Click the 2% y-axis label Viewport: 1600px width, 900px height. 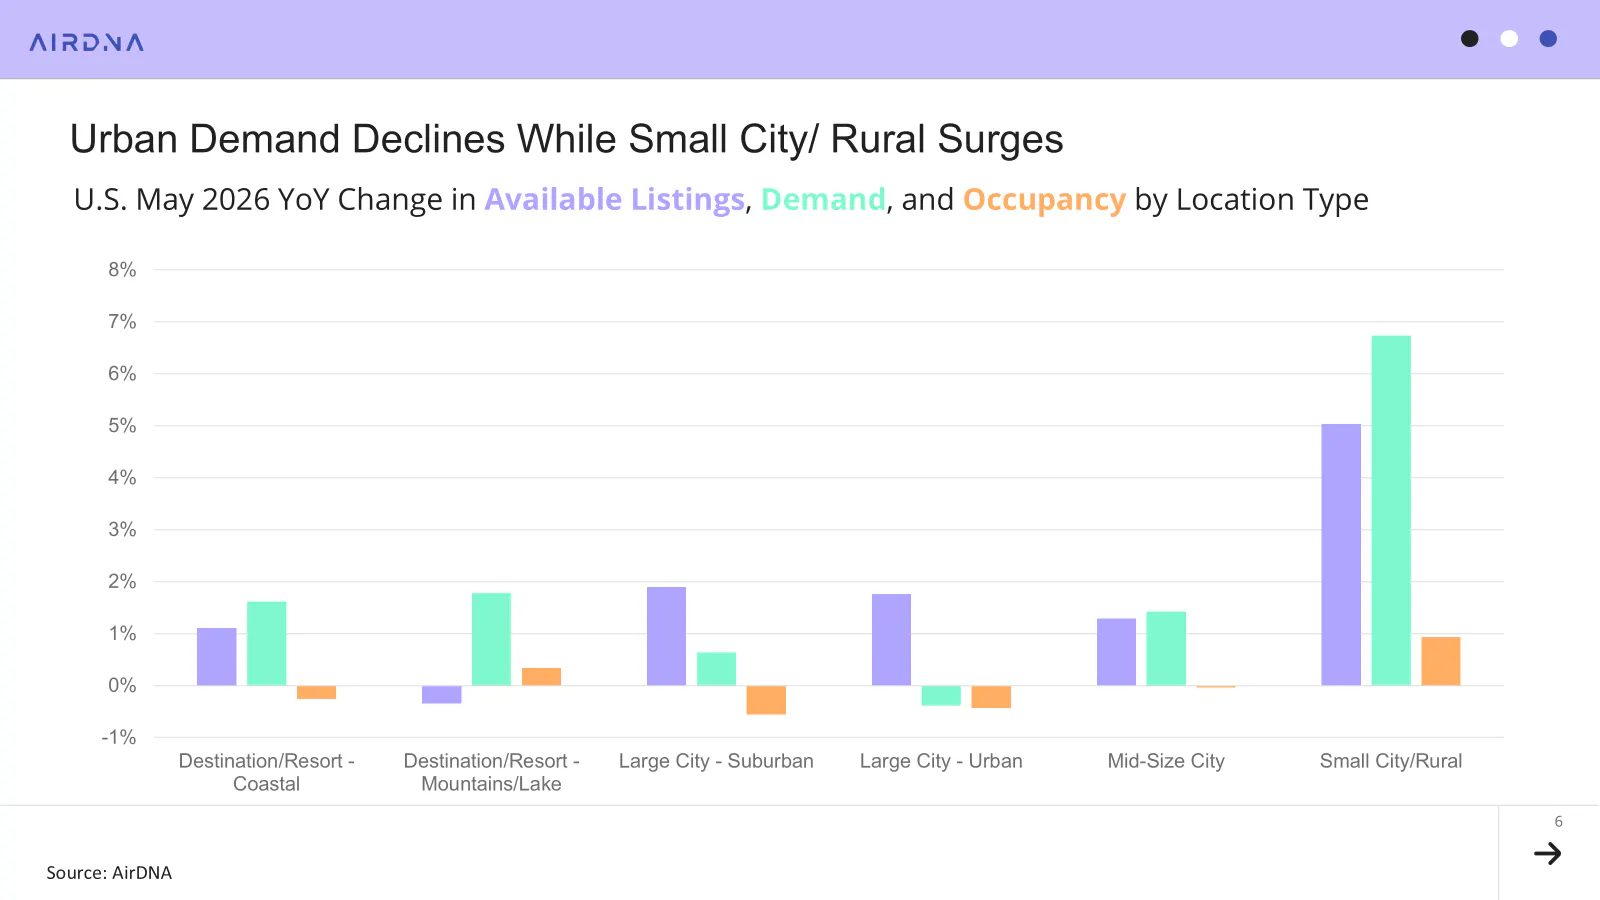(x=122, y=582)
